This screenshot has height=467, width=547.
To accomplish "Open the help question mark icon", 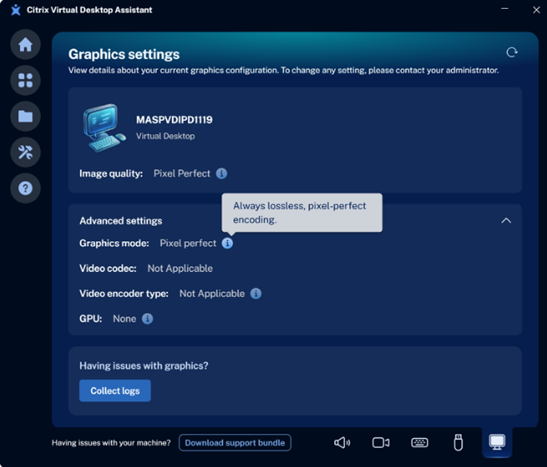I will click(x=25, y=188).
